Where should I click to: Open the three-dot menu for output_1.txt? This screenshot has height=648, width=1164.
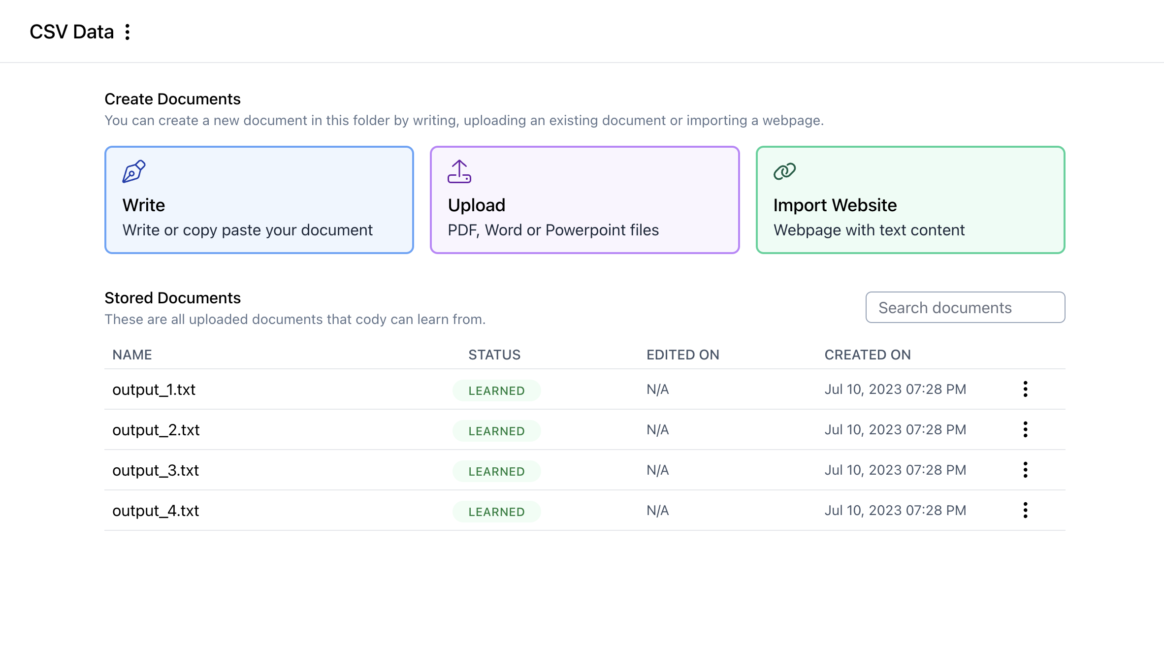(1025, 389)
